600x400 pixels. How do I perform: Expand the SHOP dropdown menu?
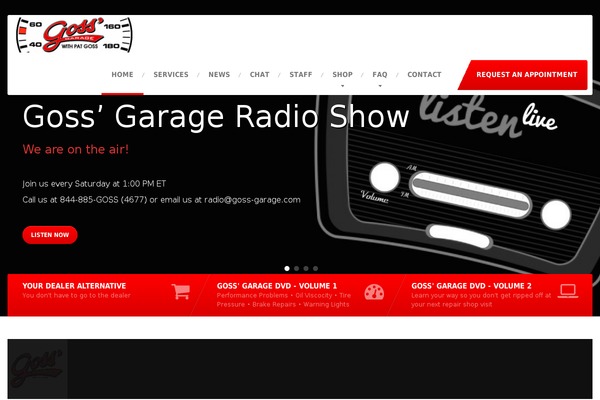(342, 75)
